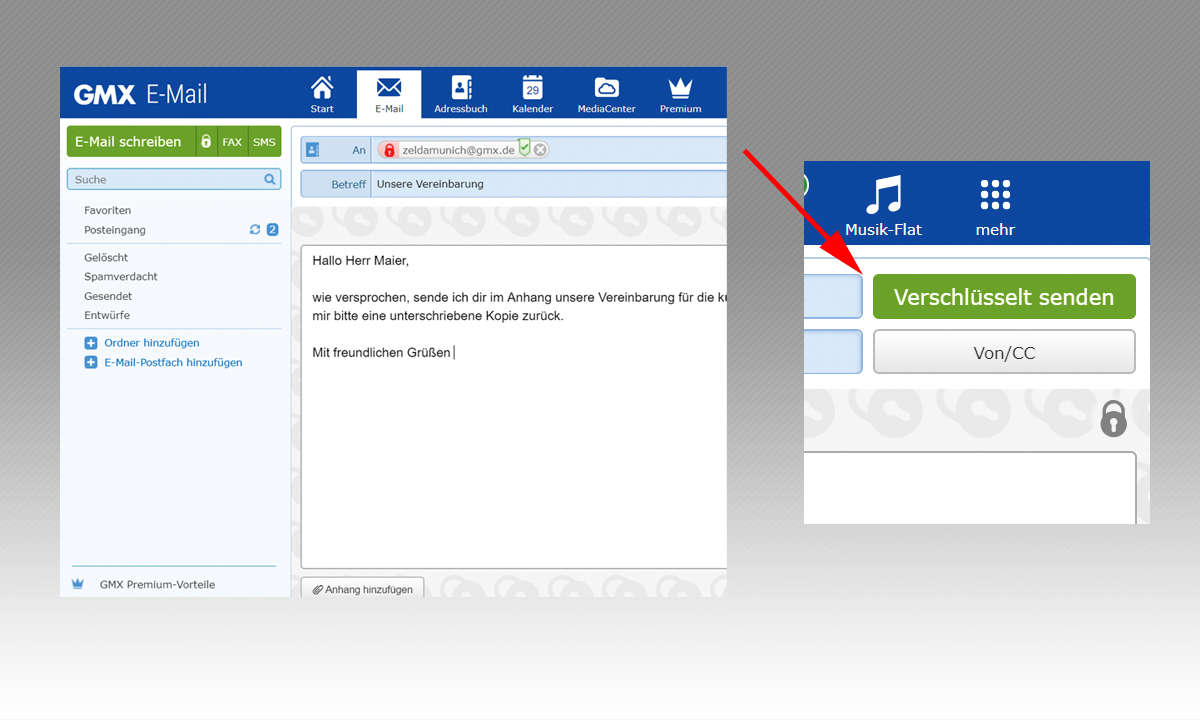Switch to the E-Mail tab
Image resolution: width=1200 pixels, height=720 pixels.
pyautogui.click(x=389, y=94)
